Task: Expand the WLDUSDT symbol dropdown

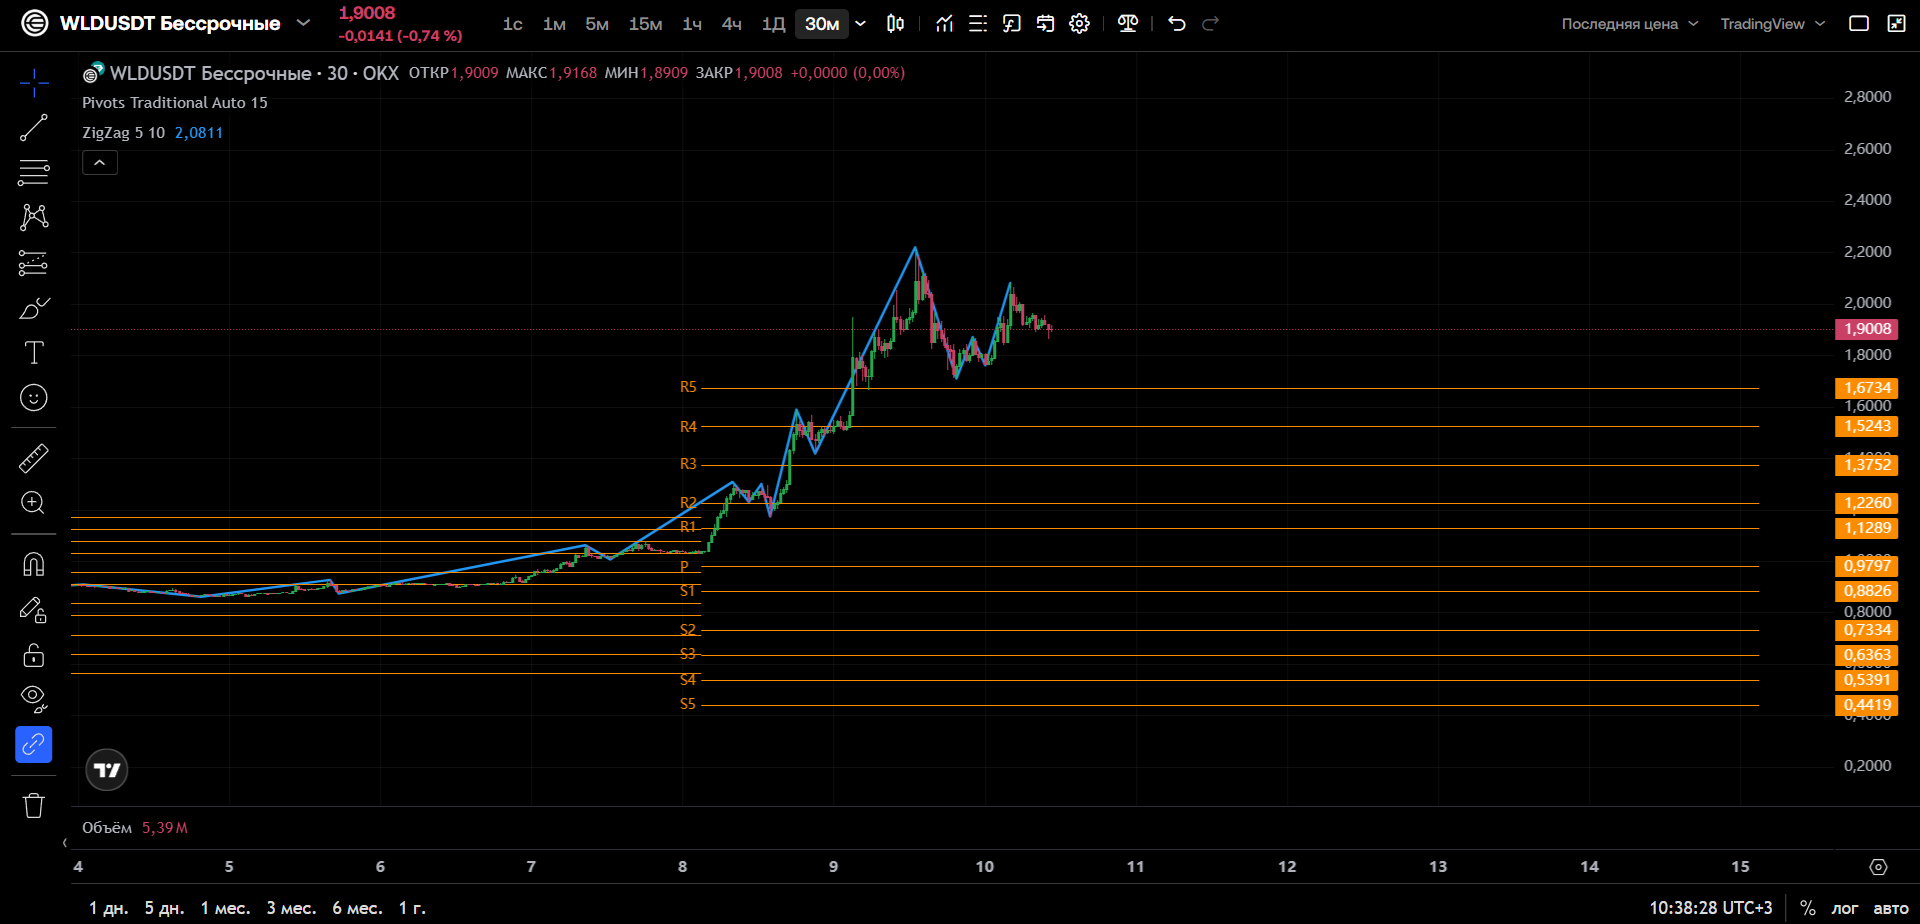Action: pyautogui.click(x=303, y=23)
